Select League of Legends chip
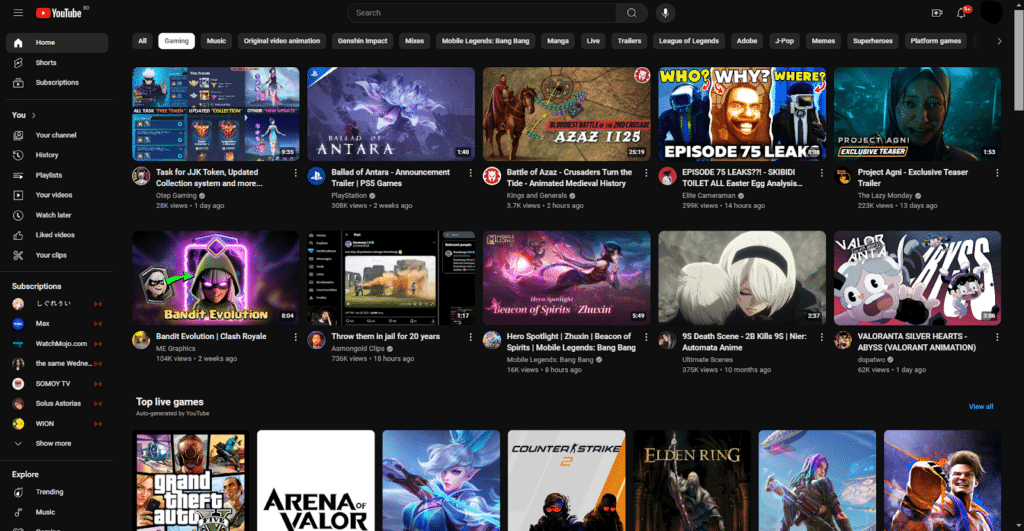 [689, 40]
